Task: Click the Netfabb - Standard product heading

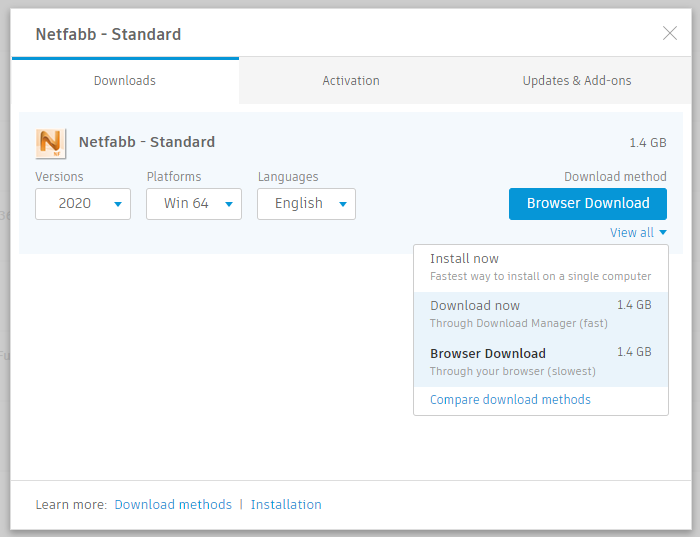Action: [x=147, y=142]
